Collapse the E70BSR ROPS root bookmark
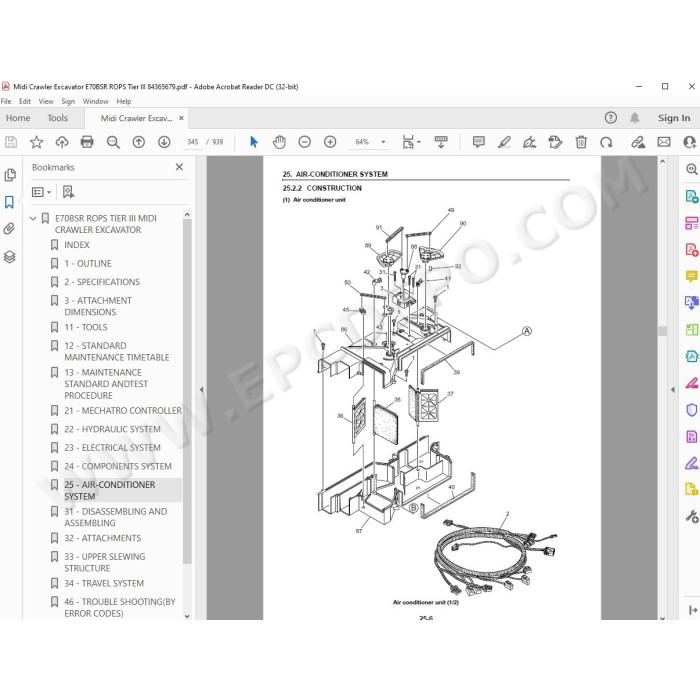700x700 pixels. [x=33, y=218]
